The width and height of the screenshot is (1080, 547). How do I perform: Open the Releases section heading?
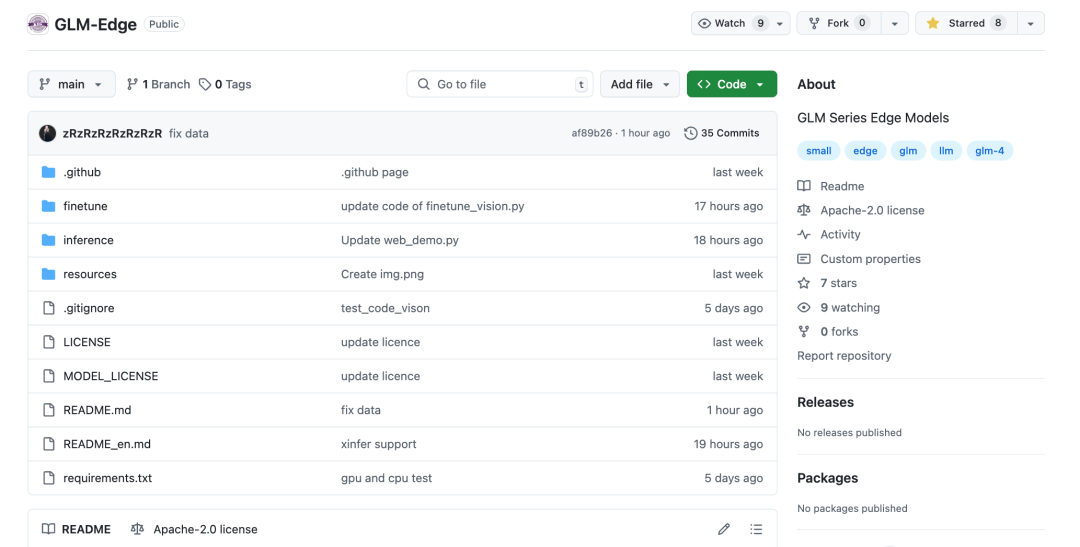825,402
